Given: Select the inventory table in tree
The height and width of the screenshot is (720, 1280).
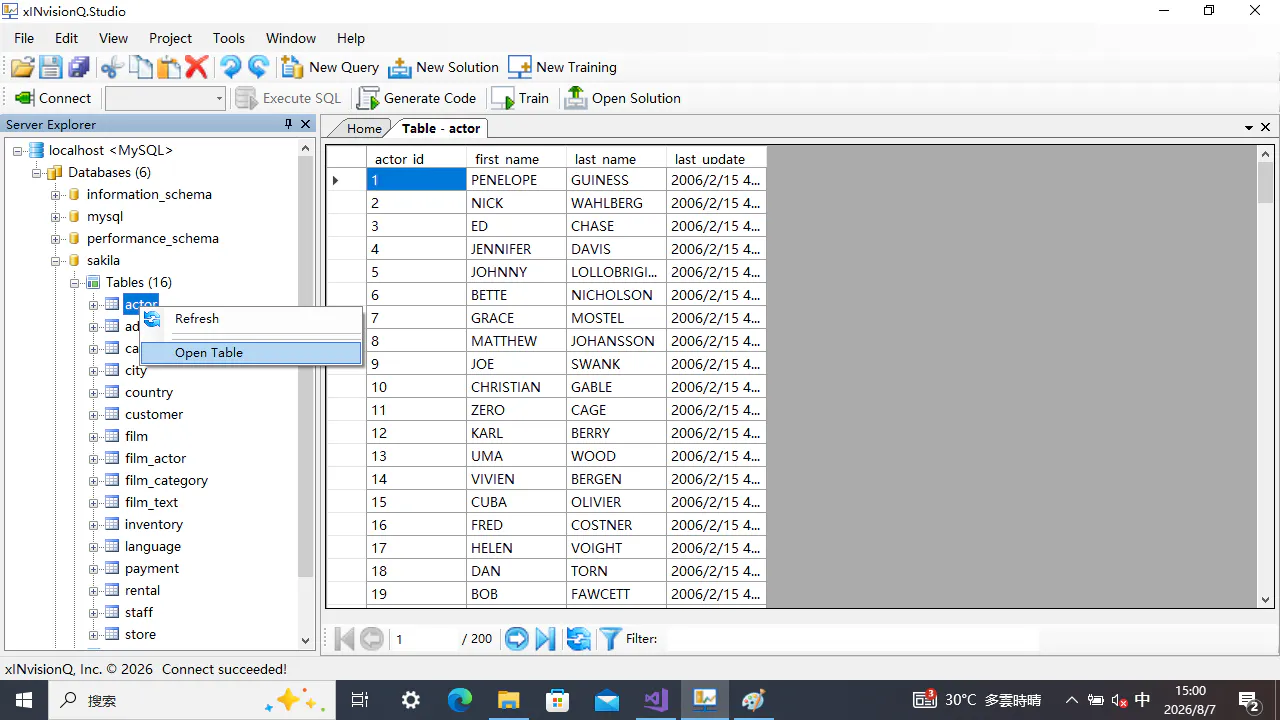Looking at the screenshot, I should pyautogui.click(x=154, y=524).
